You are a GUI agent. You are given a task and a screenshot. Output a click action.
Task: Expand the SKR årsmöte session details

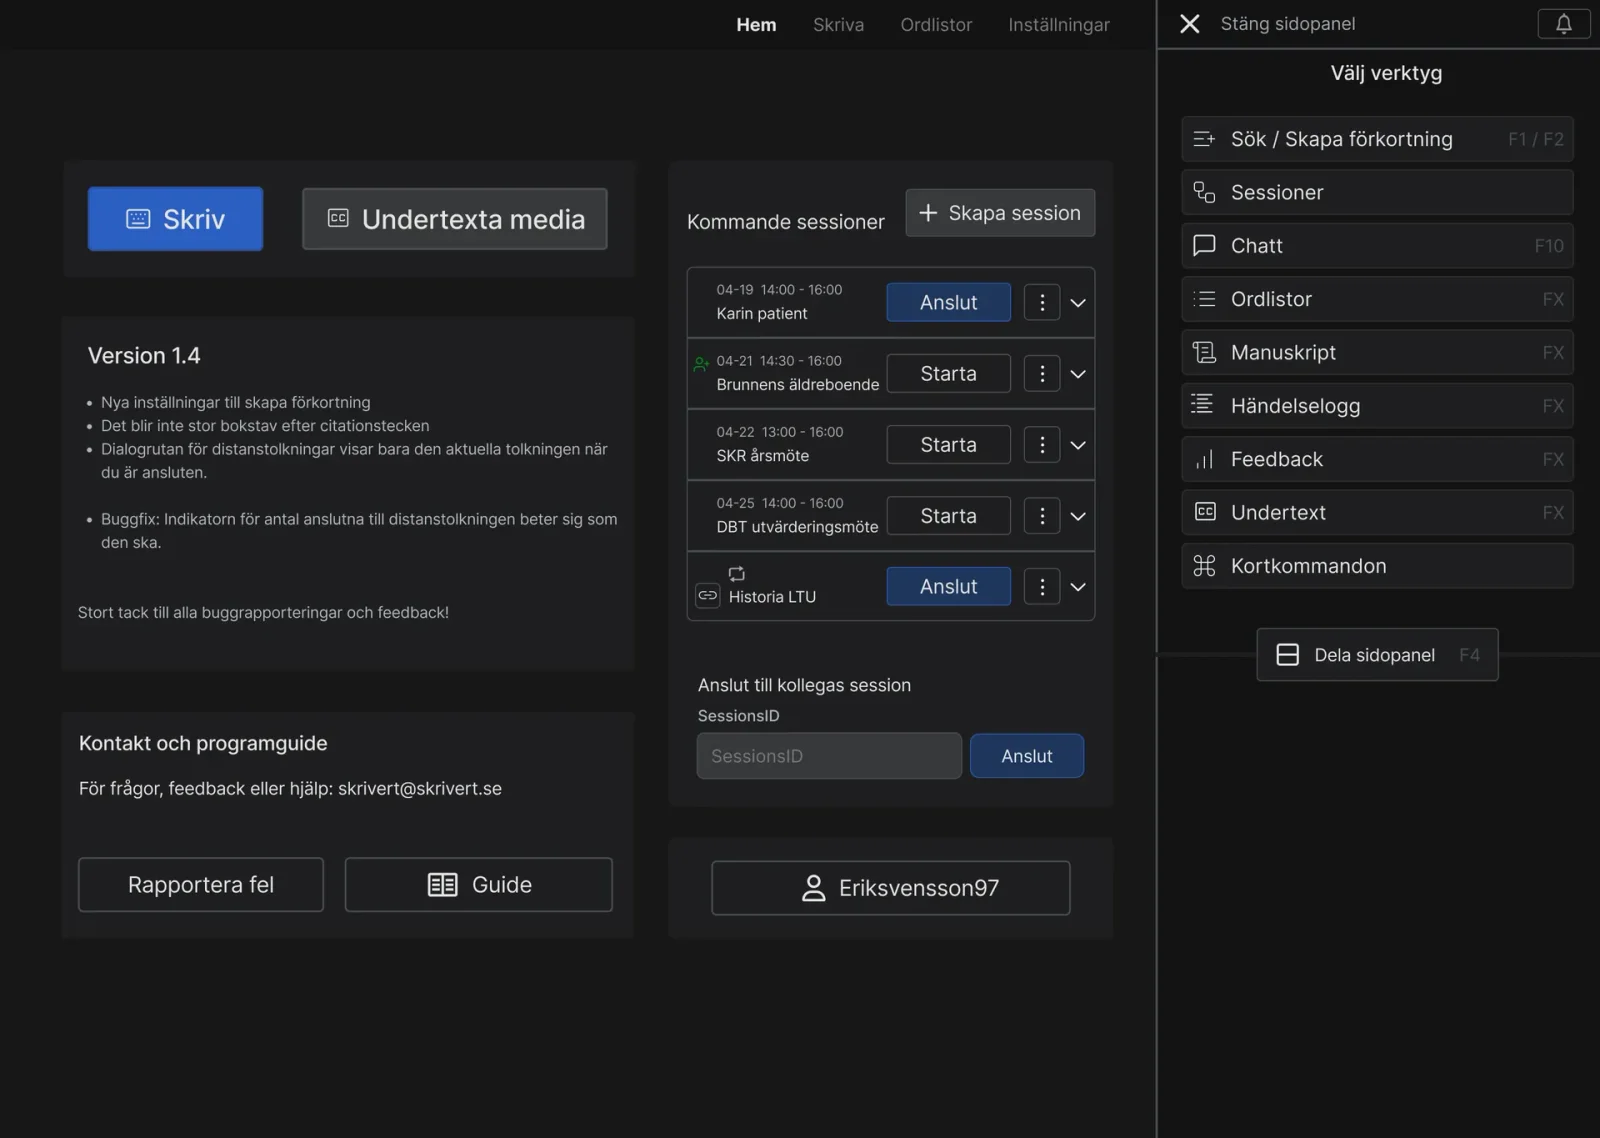(1078, 445)
